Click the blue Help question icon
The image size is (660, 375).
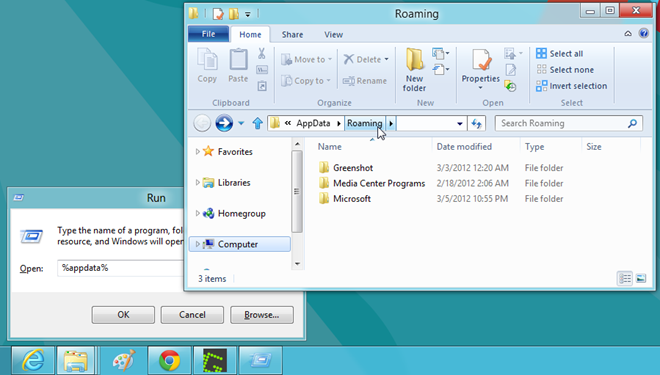pos(644,33)
